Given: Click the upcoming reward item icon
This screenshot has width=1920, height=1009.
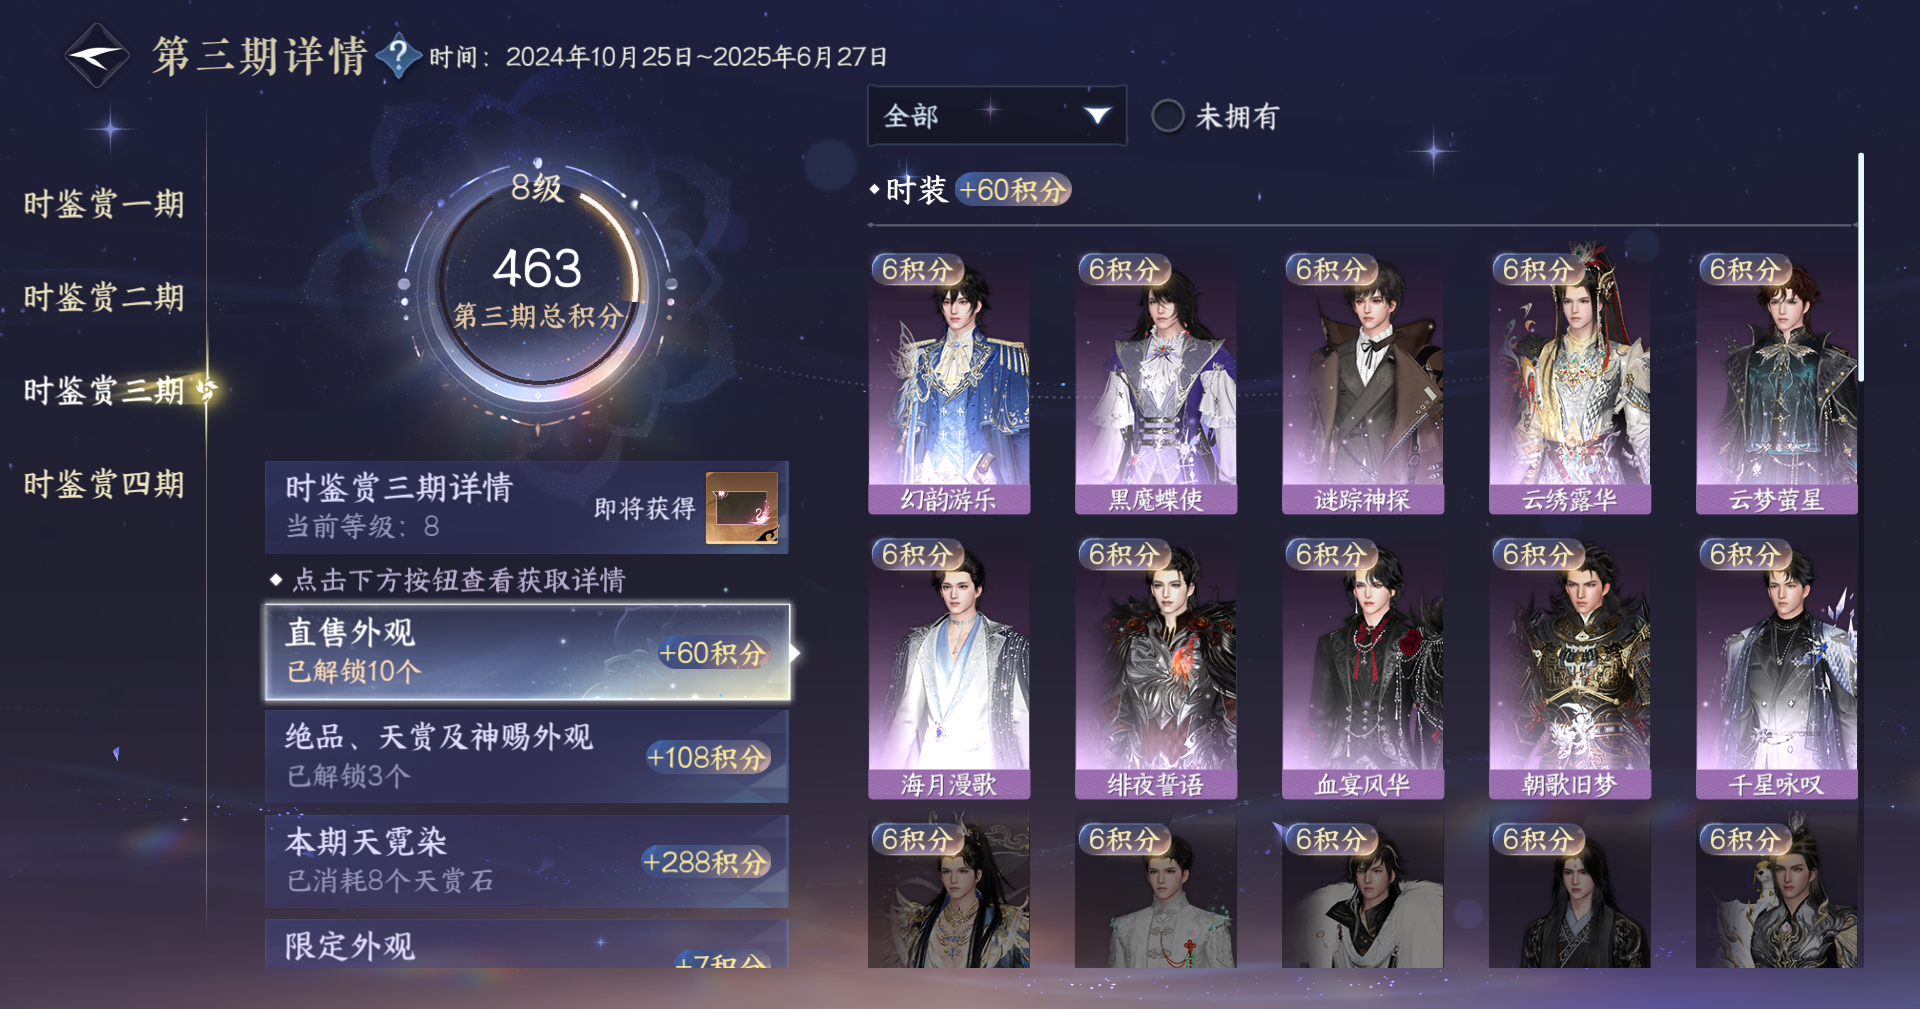Looking at the screenshot, I should (x=742, y=508).
